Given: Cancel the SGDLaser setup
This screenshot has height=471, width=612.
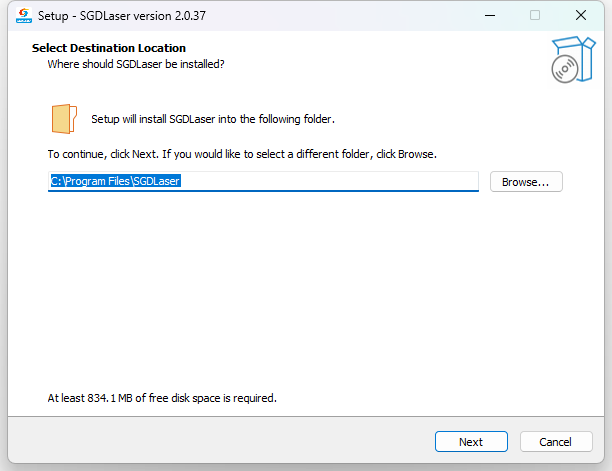Looking at the screenshot, I should [x=556, y=442].
